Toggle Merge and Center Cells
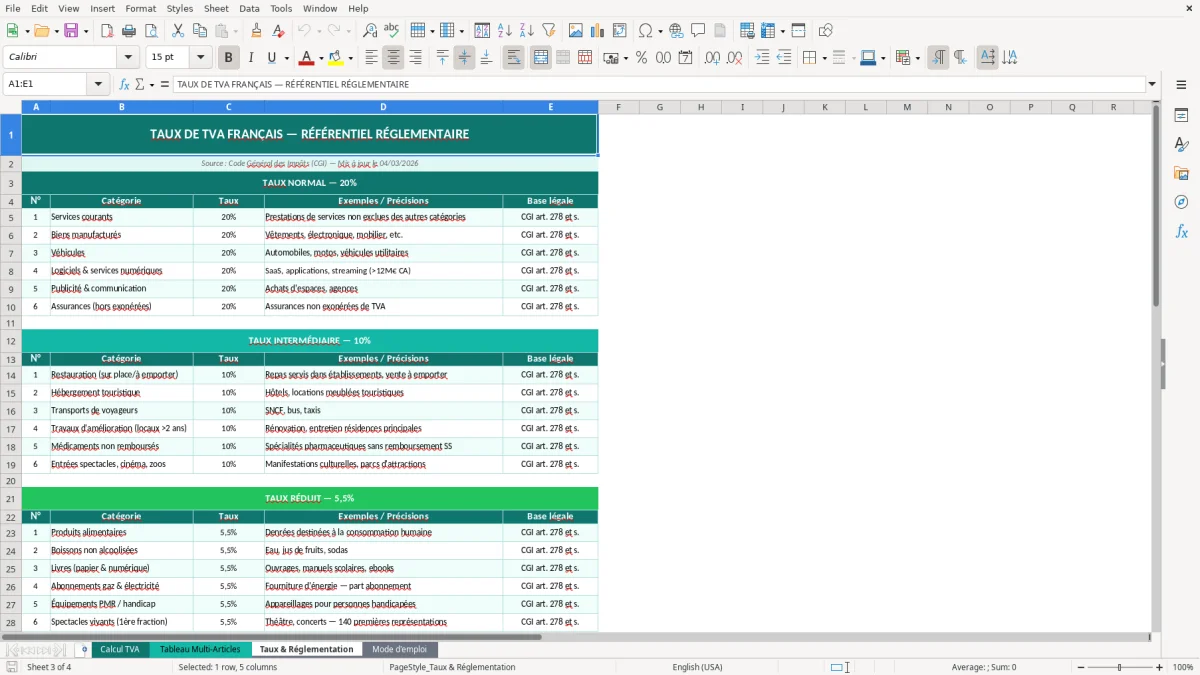 [x=541, y=58]
